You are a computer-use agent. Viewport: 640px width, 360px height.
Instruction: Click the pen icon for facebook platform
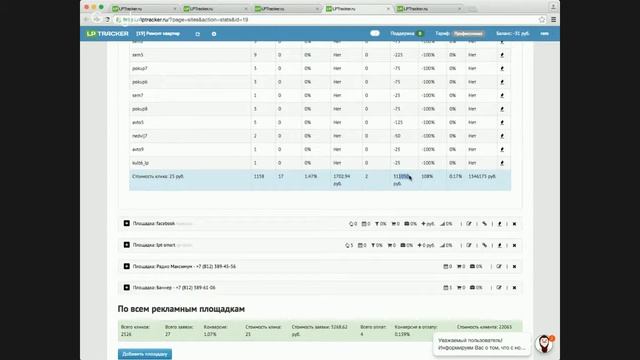click(500, 224)
